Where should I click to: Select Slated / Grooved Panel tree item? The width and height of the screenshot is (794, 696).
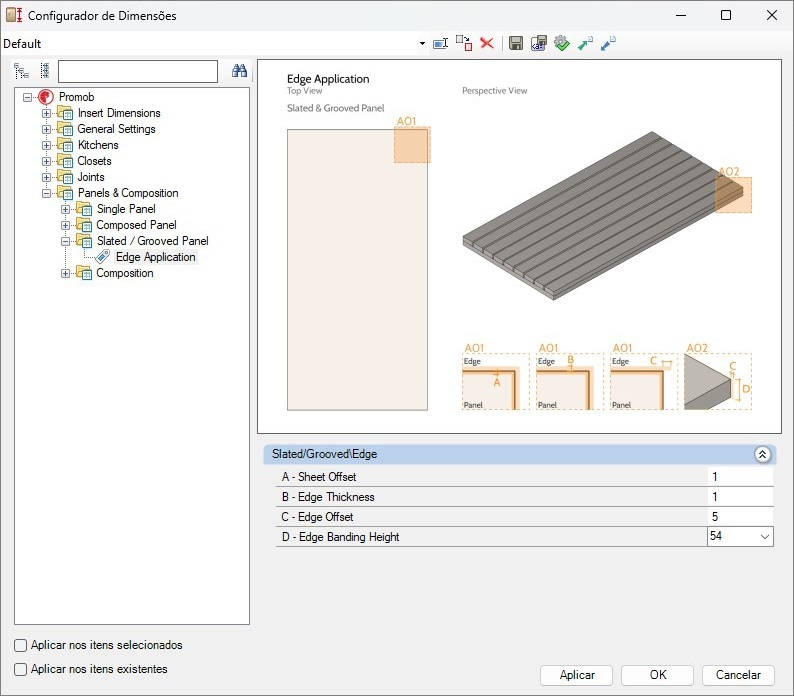coord(152,241)
